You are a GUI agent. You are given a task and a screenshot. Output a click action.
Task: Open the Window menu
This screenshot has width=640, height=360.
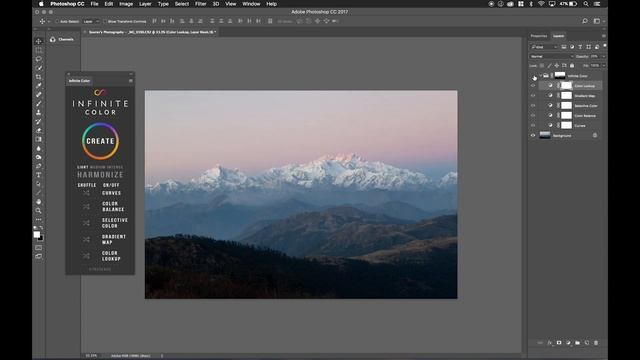251,4
